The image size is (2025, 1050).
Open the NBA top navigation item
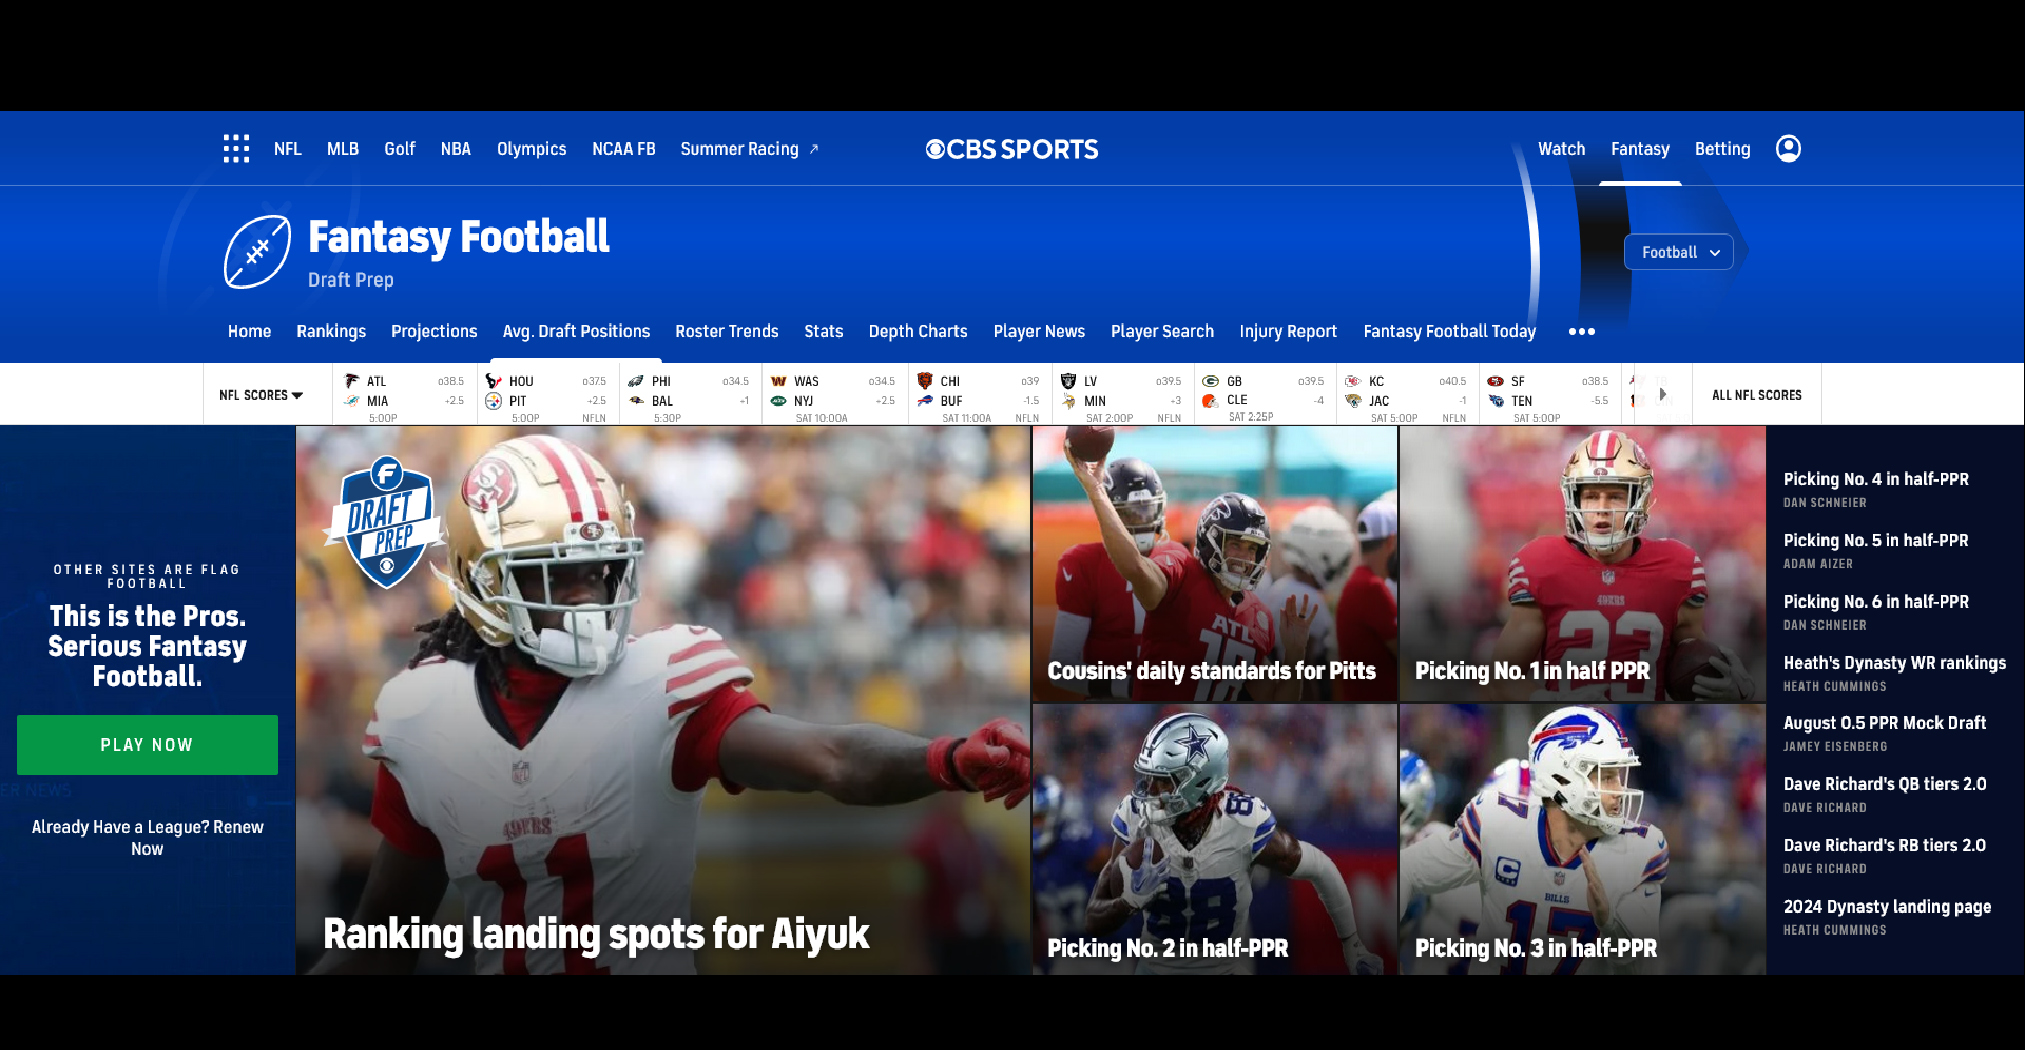(x=456, y=149)
